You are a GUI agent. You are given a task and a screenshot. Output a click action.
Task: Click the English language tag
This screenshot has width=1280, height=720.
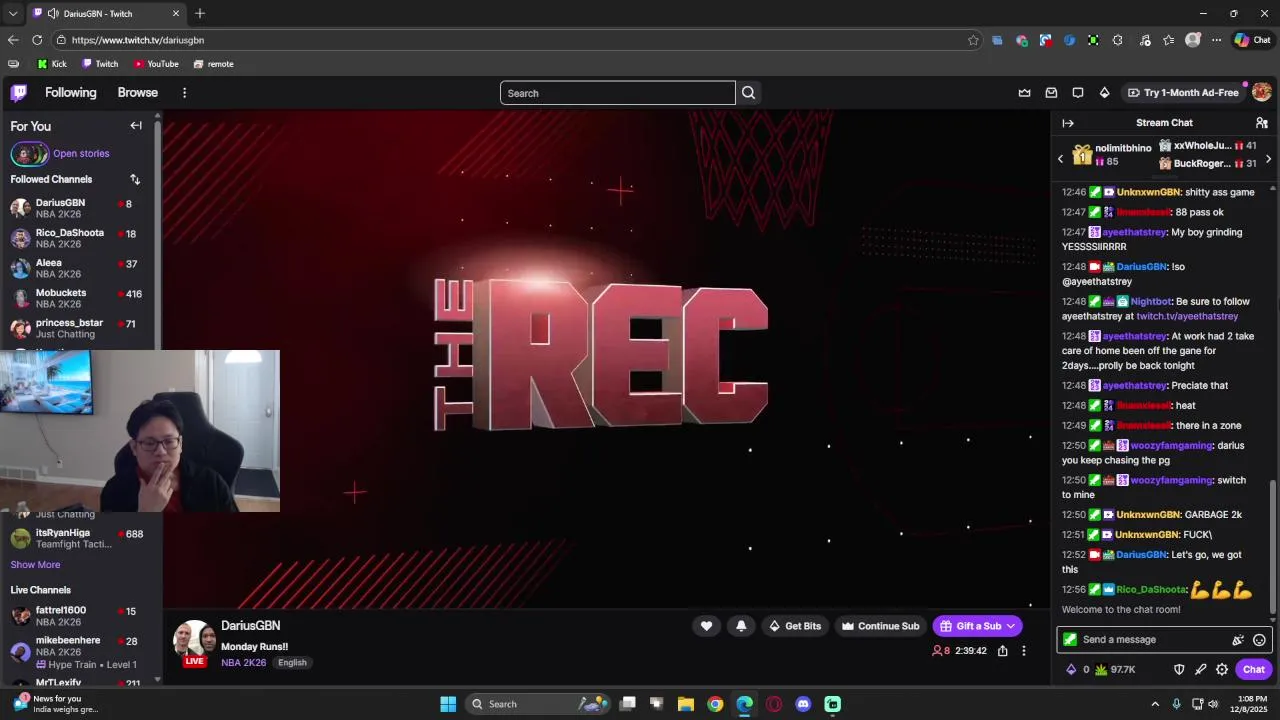tap(292, 663)
